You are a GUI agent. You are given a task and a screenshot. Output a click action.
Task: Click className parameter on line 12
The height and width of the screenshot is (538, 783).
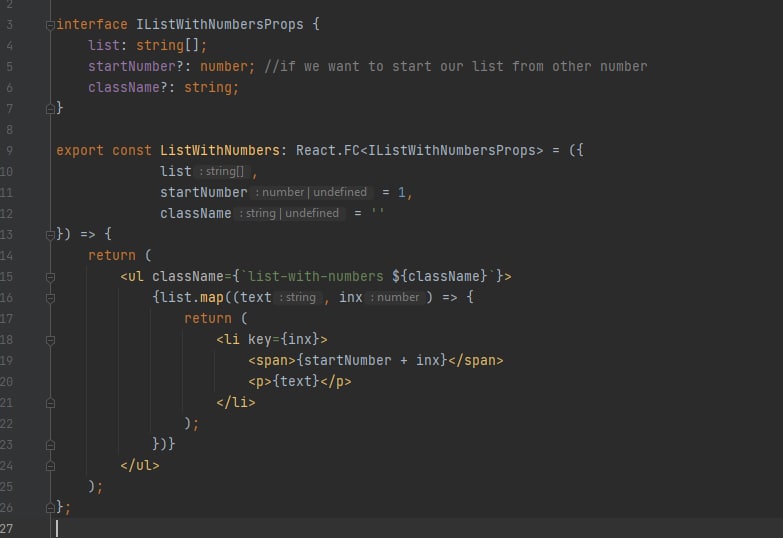(x=196, y=213)
